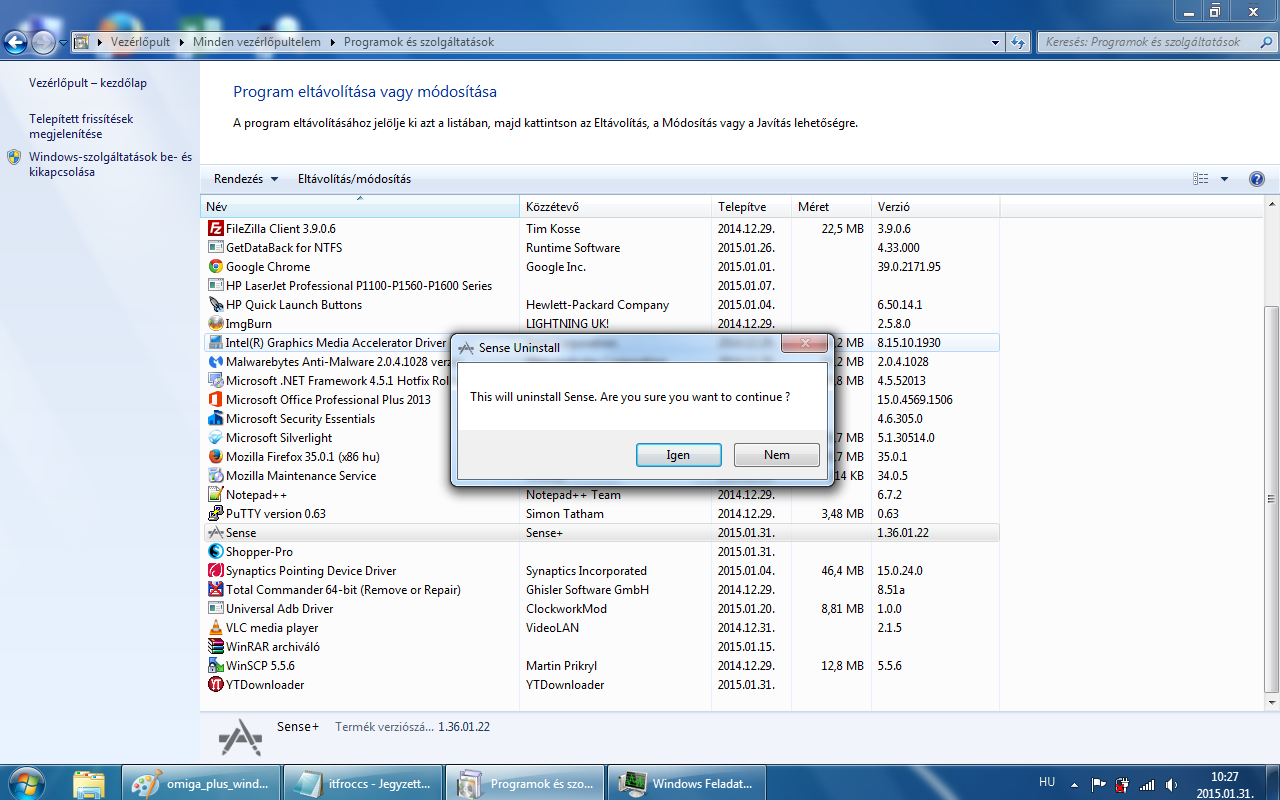Viewport: 1280px width, 800px height.
Task: Expand the view options dropdown arrow
Action: 1225,179
